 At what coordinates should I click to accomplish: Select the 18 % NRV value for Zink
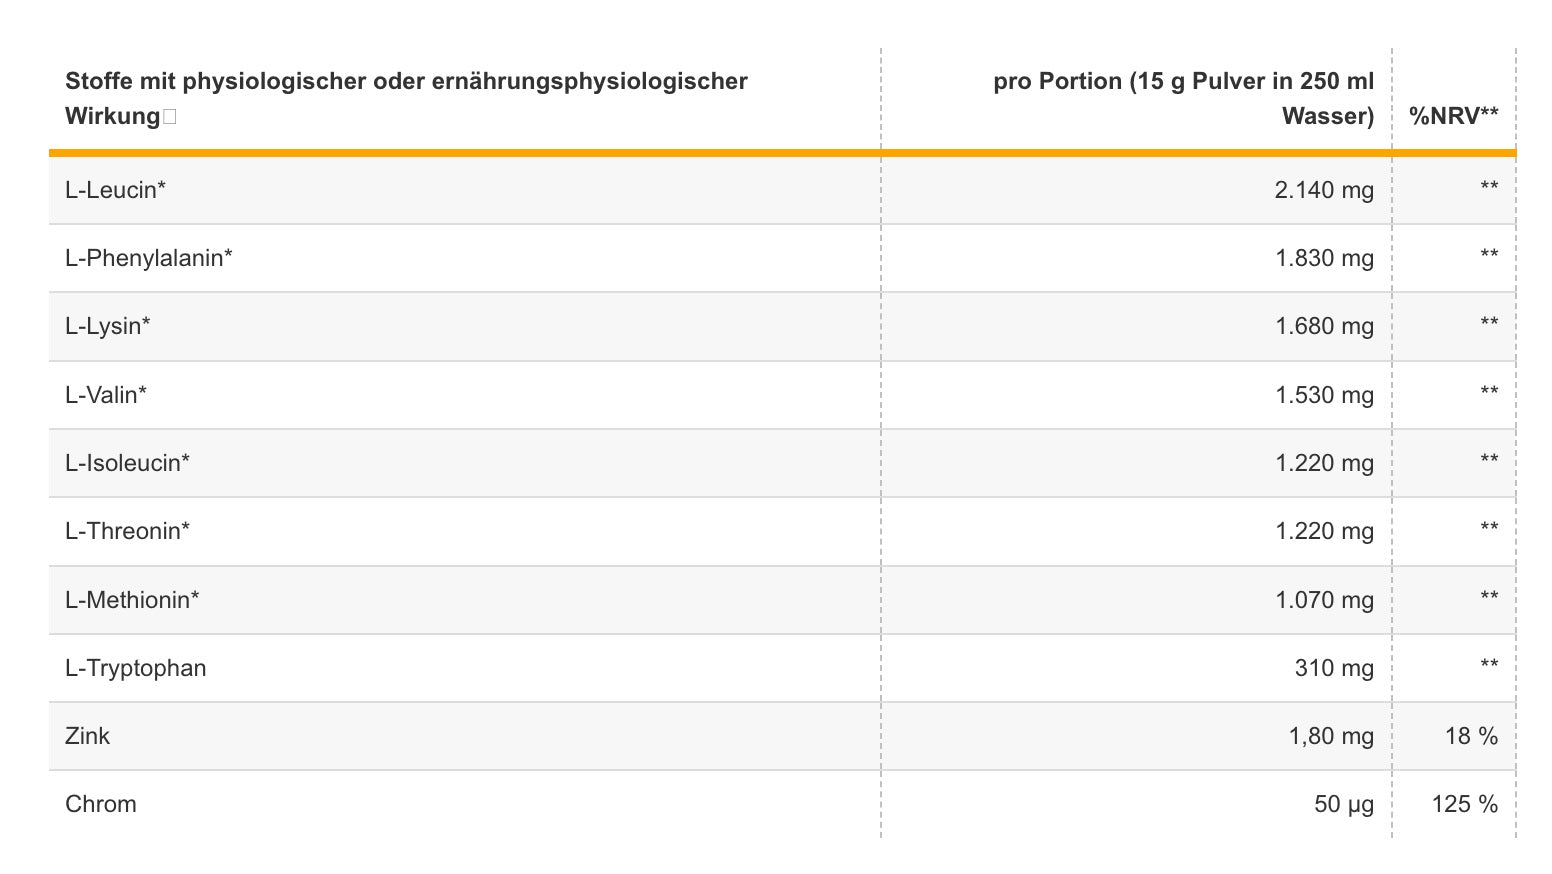pyautogui.click(x=1471, y=736)
